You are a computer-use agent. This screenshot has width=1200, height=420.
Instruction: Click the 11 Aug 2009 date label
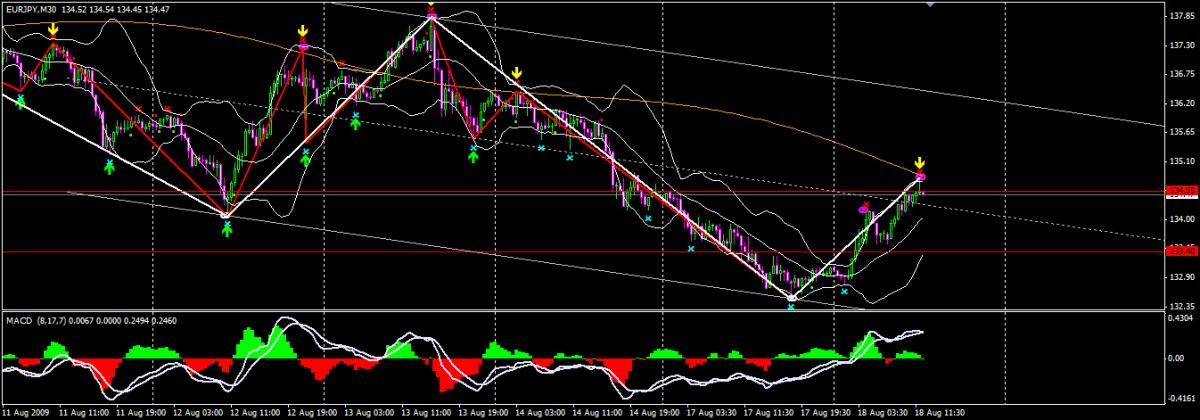coord(25,411)
